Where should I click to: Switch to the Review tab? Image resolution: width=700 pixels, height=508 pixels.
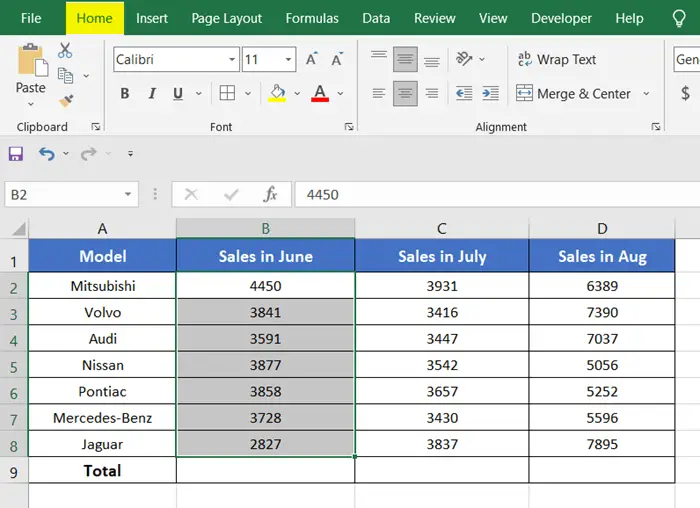pos(434,18)
